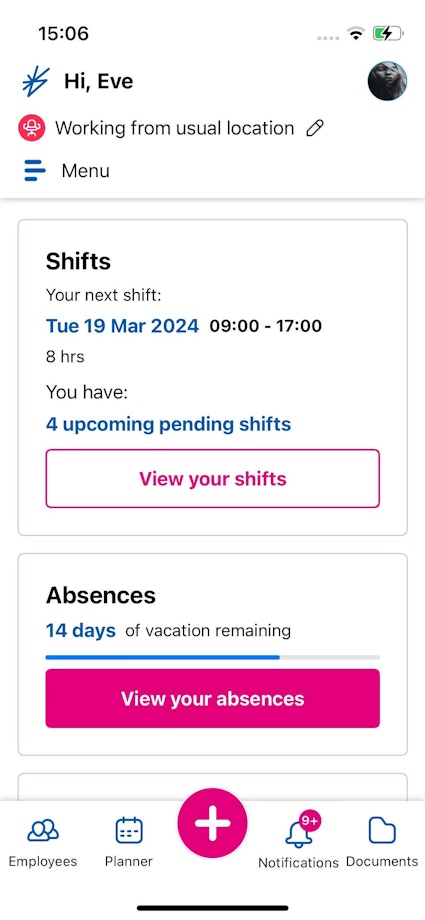Open Notifications bell icon
This screenshot has width=425, height=920.
tap(298, 834)
